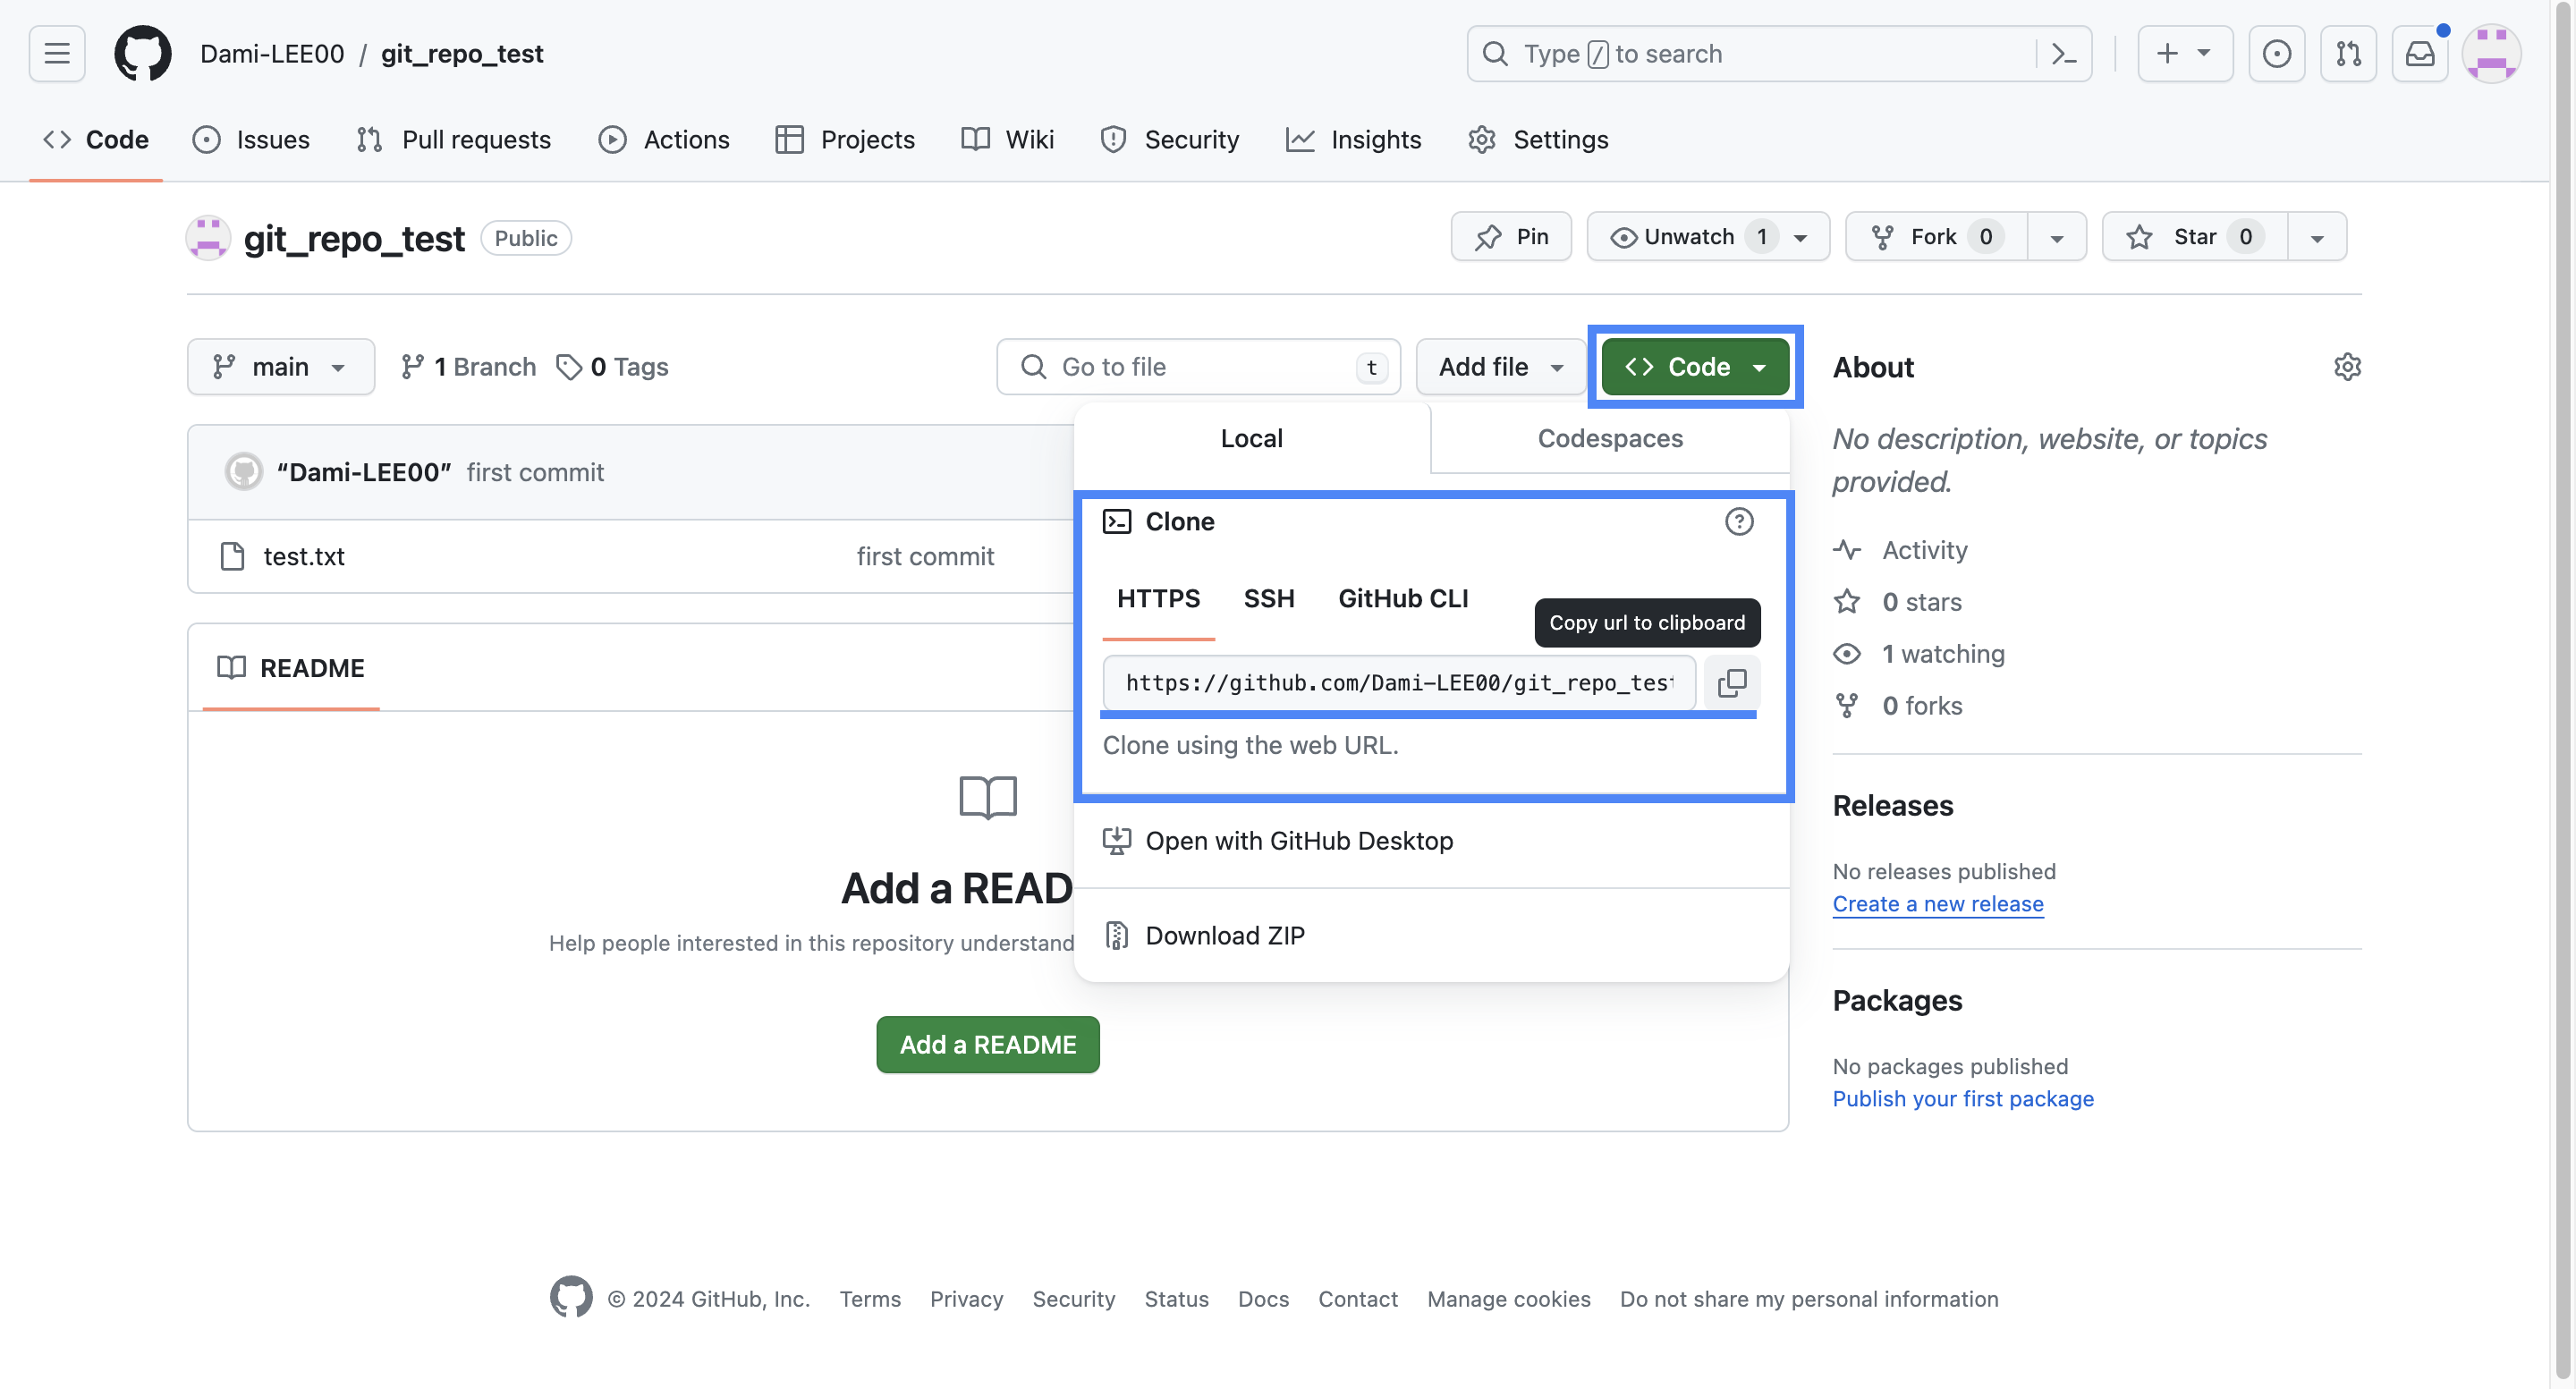Open the Security tab
Image resolution: width=2576 pixels, height=1389 pixels.
[x=1169, y=139]
